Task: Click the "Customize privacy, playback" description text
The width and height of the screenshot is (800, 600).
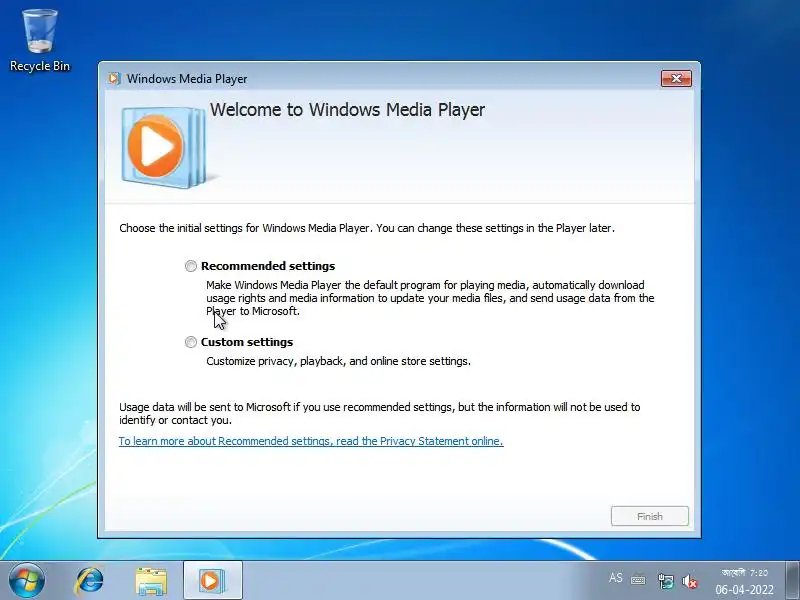Action: pos(338,361)
